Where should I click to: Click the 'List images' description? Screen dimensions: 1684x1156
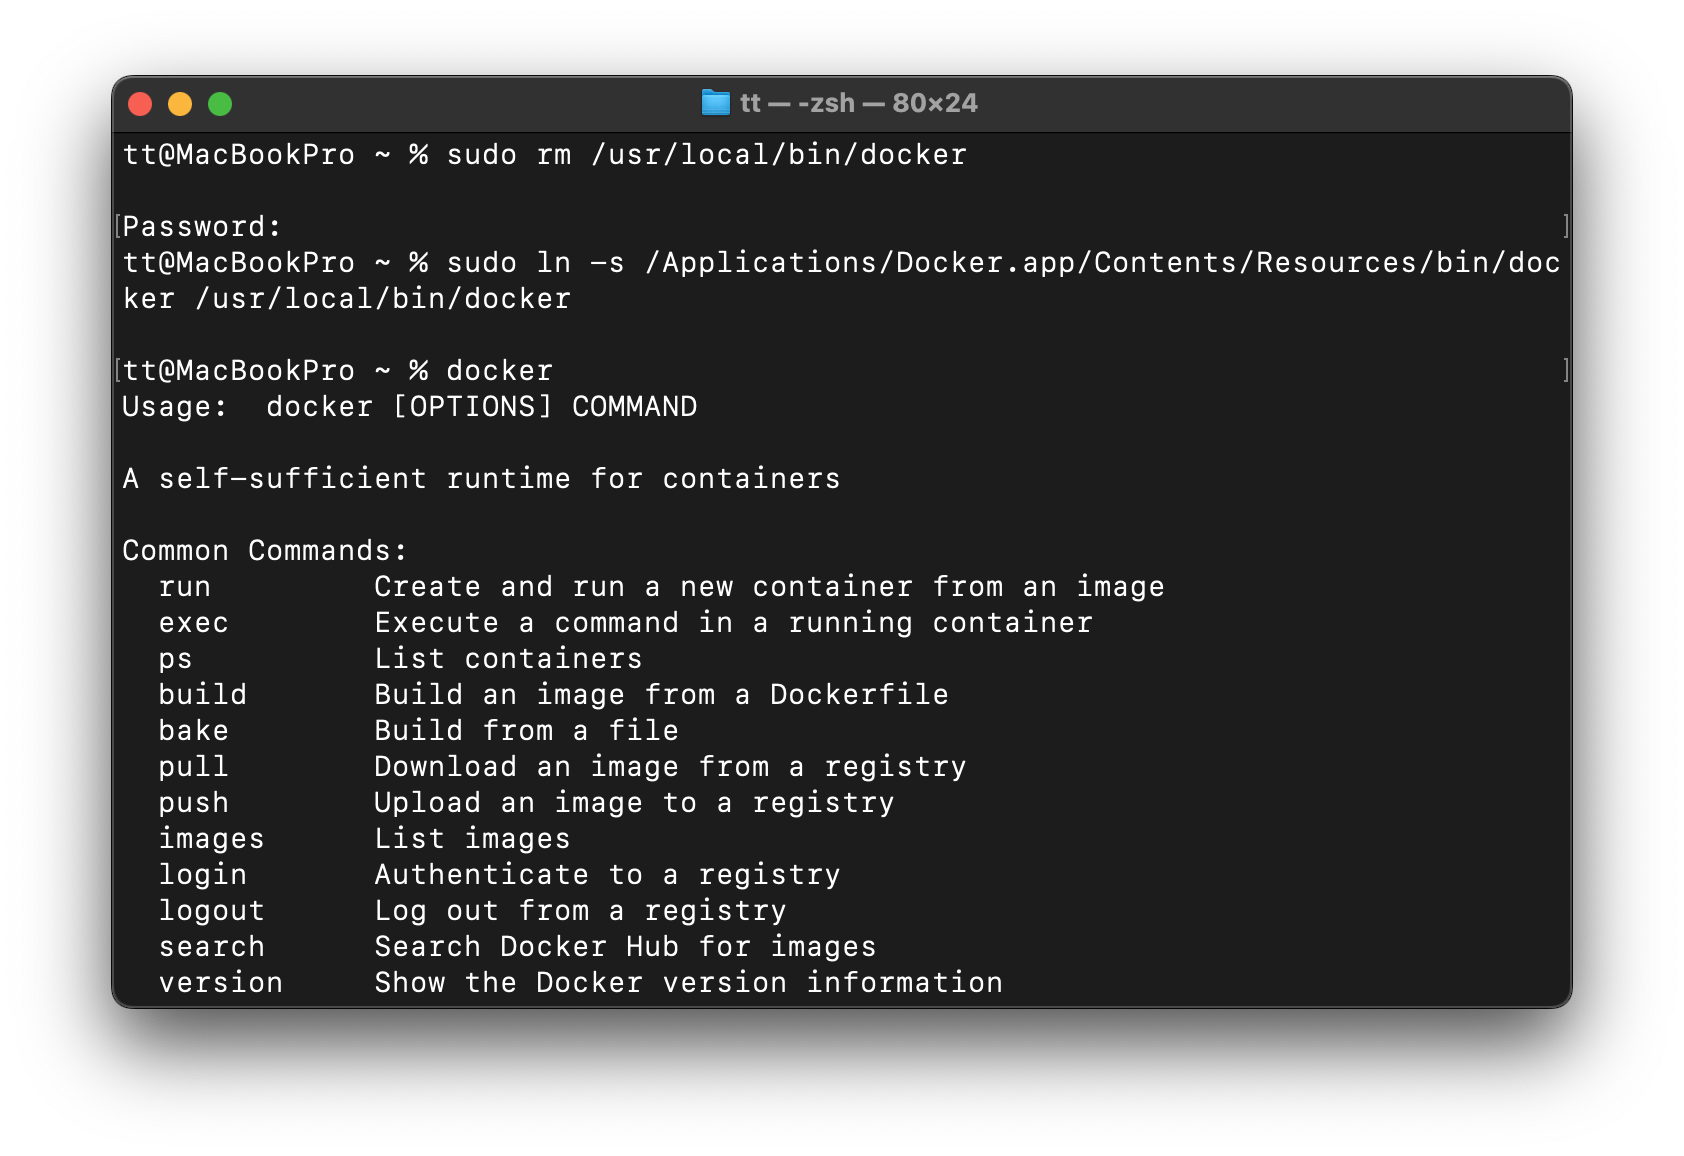tap(473, 839)
